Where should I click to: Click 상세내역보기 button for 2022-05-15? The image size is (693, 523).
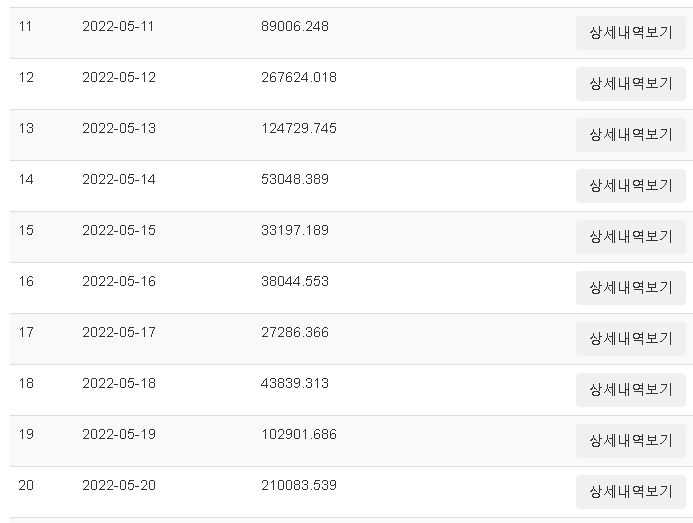[631, 237]
